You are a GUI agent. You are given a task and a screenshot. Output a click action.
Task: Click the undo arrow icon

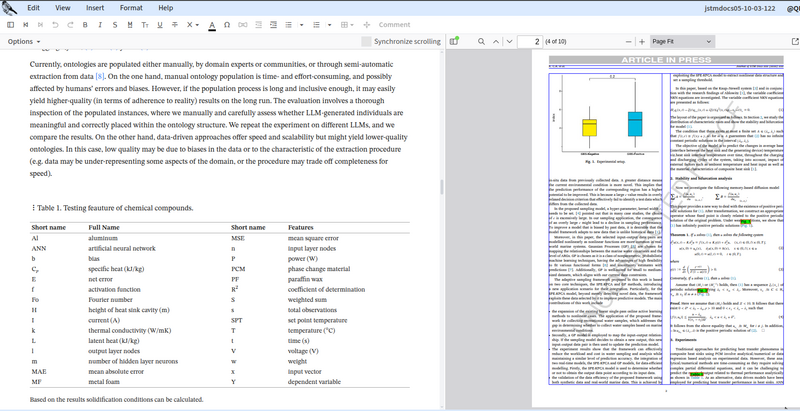55,24
